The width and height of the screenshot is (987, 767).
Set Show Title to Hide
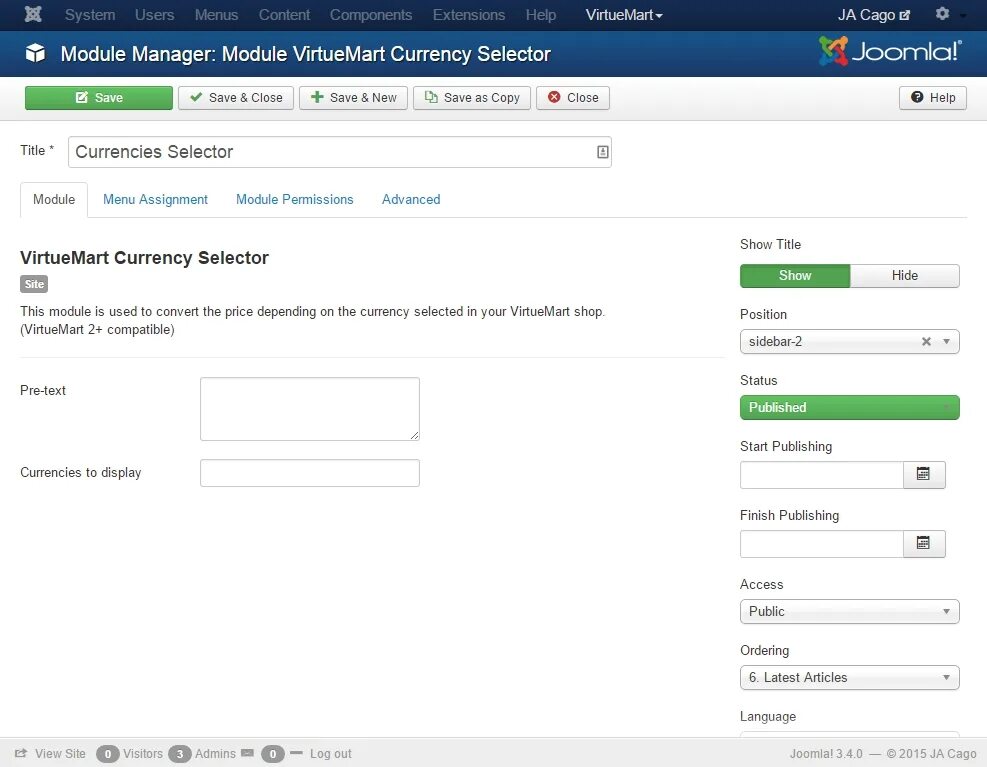pyautogui.click(x=905, y=276)
